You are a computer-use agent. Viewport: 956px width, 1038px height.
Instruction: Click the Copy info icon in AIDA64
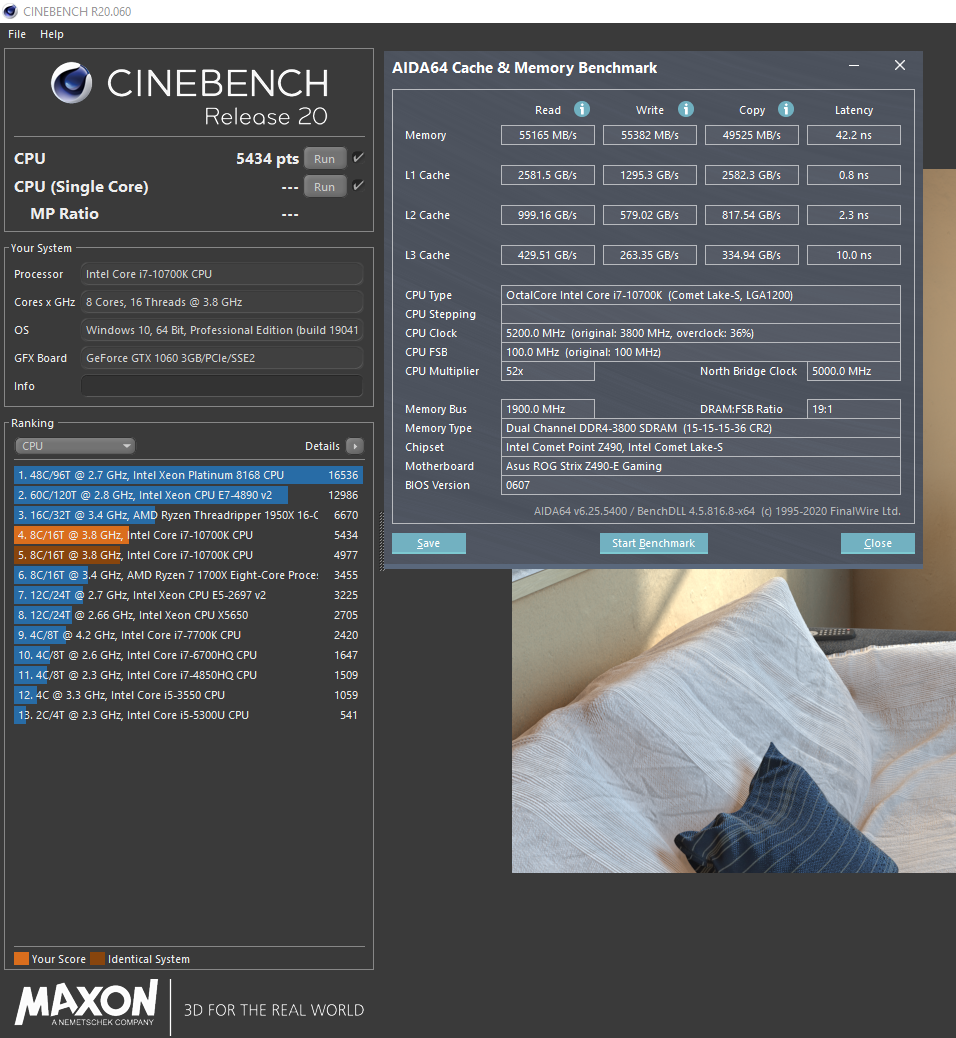coord(786,109)
